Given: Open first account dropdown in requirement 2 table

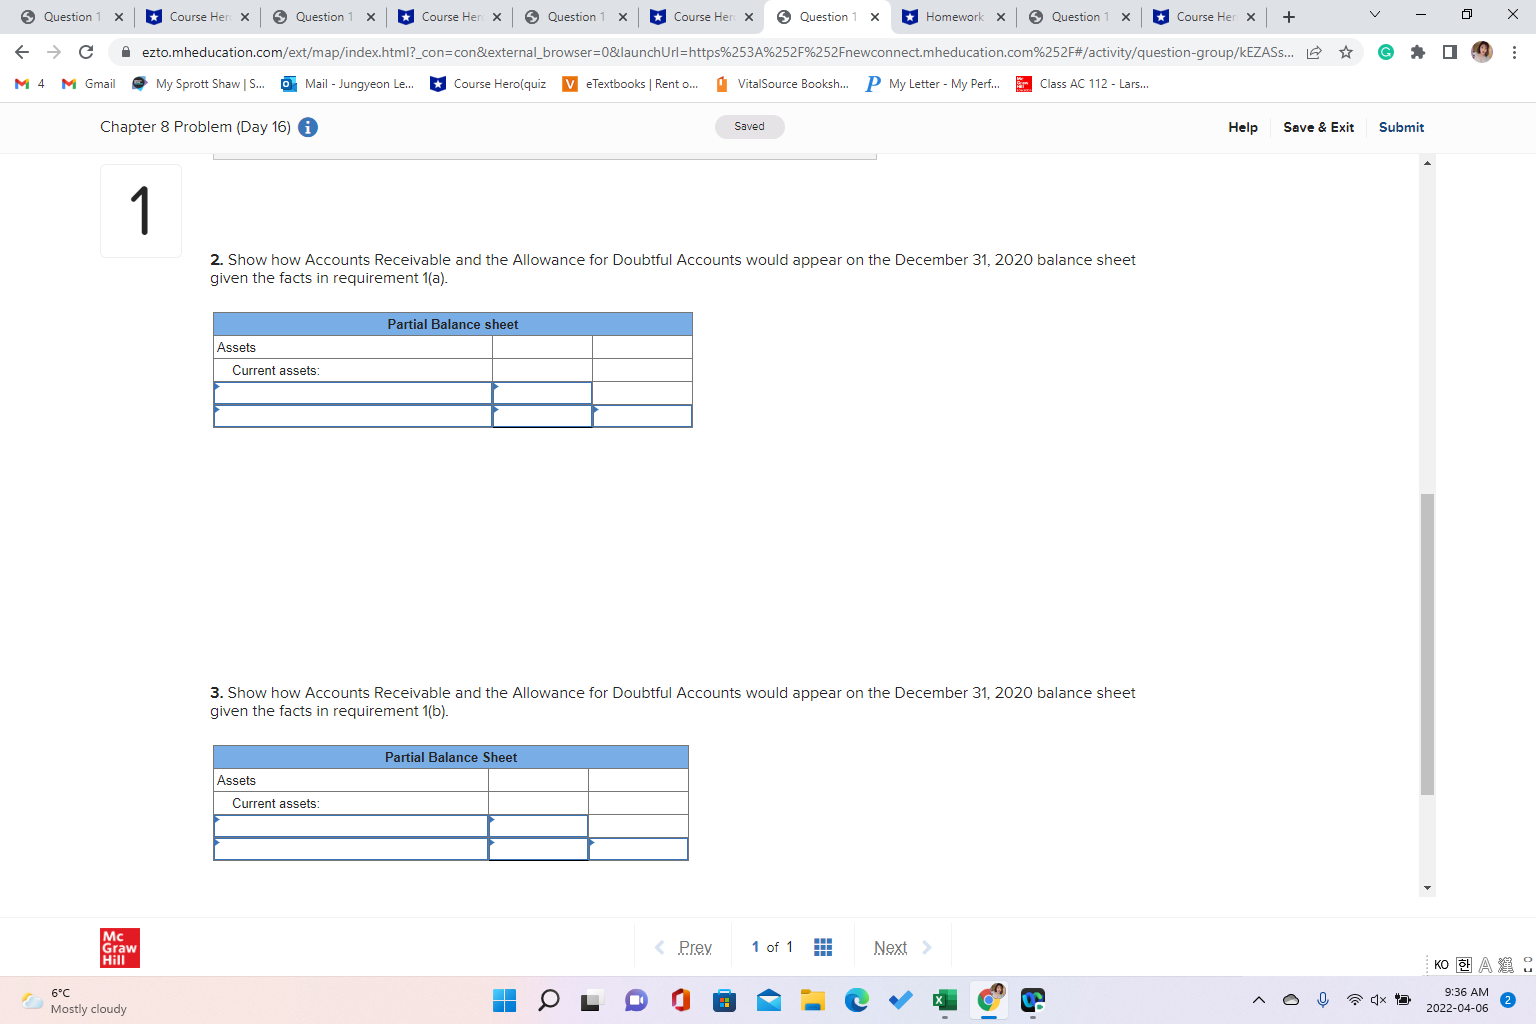Looking at the screenshot, I should click(x=353, y=393).
